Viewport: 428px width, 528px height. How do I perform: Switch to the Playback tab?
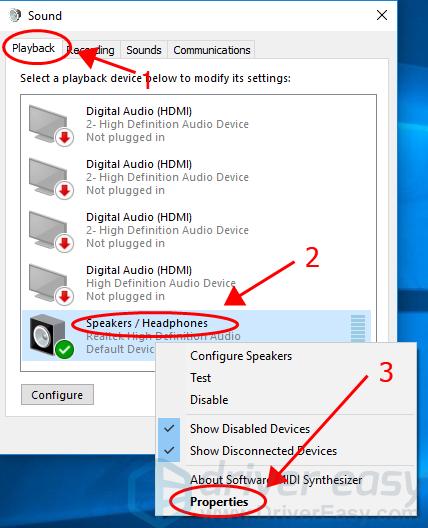(x=33, y=48)
